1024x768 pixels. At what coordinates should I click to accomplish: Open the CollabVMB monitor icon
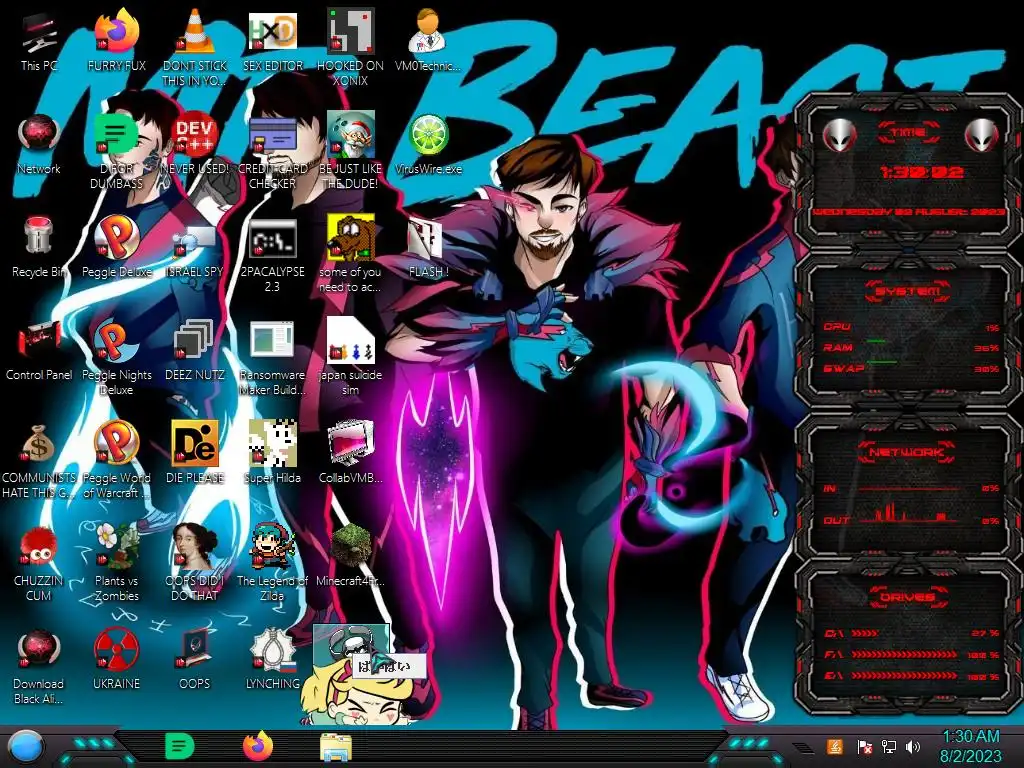(x=350, y=453)
